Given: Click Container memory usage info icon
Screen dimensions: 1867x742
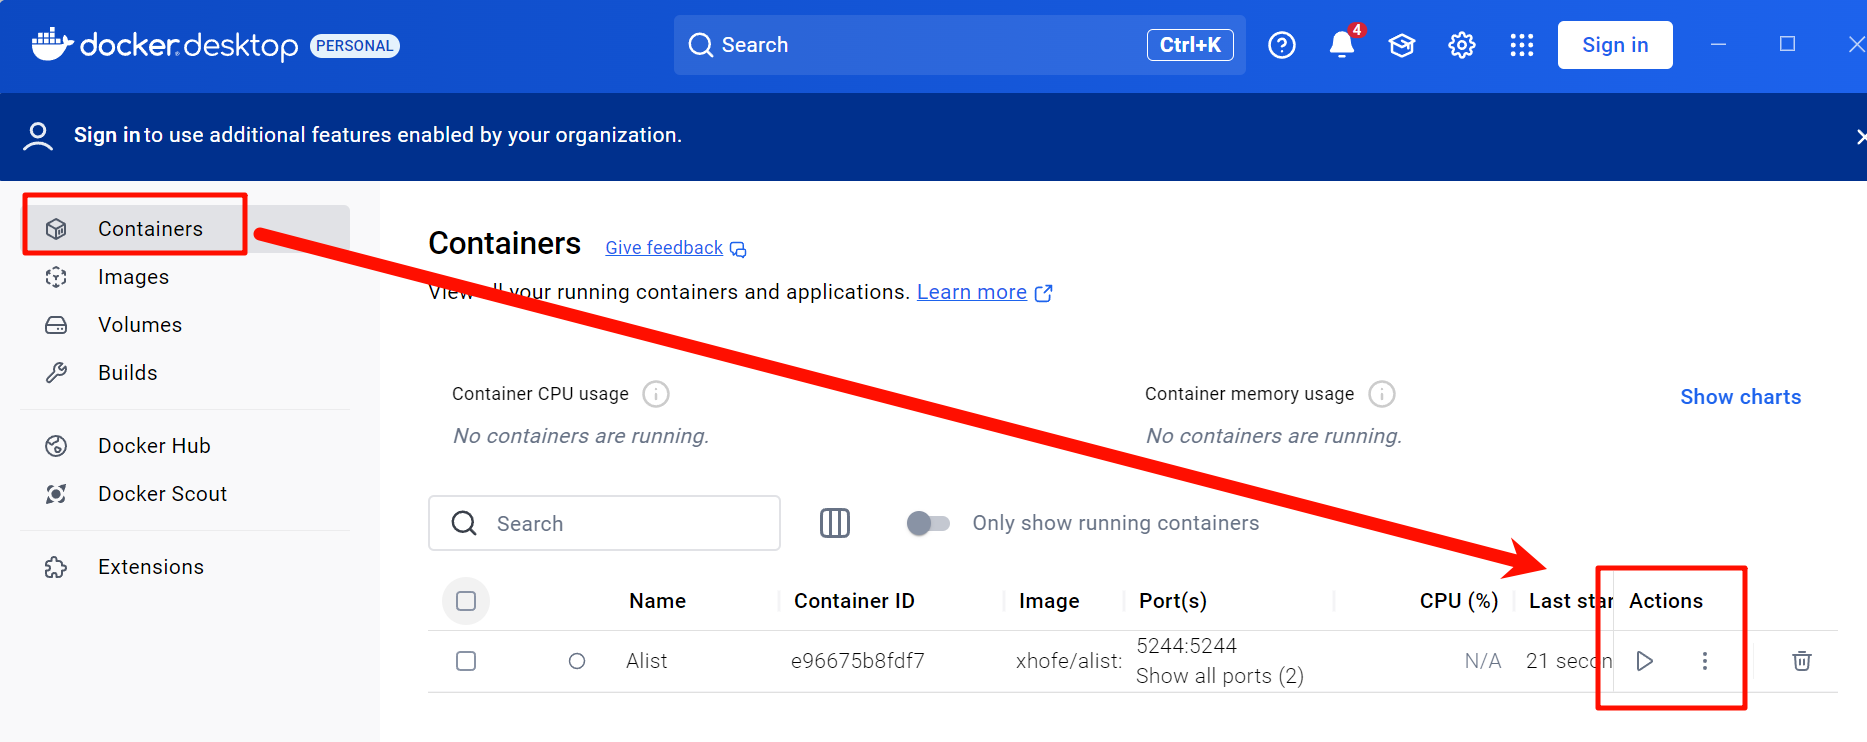Looking at the screenshot, I should point(1382,394).
